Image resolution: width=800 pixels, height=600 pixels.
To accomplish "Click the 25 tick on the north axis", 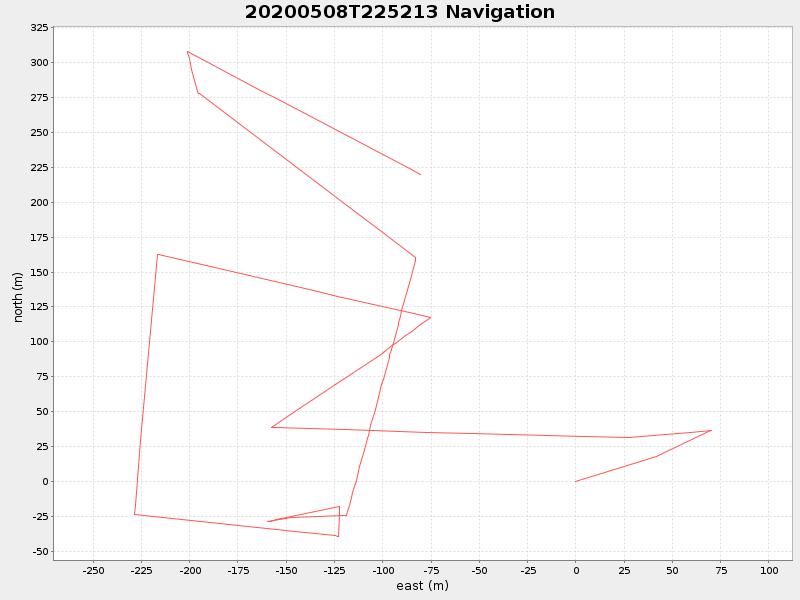I will pos(42,446).
